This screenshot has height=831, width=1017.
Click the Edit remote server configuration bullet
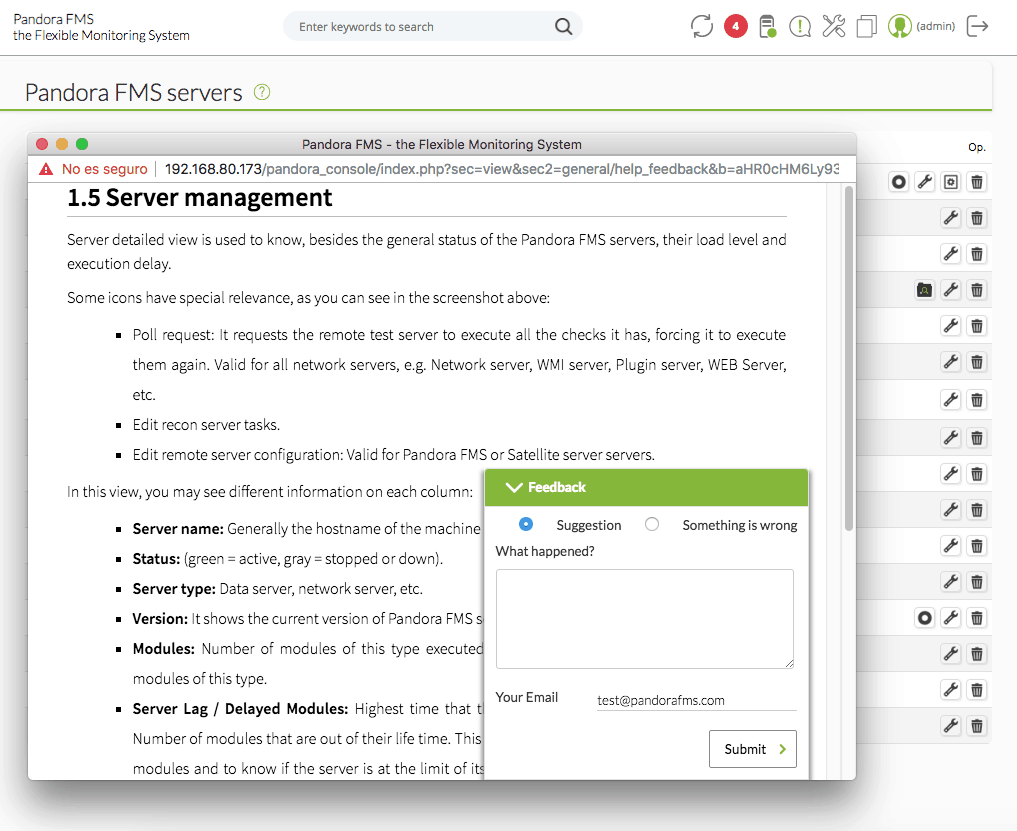394,455
